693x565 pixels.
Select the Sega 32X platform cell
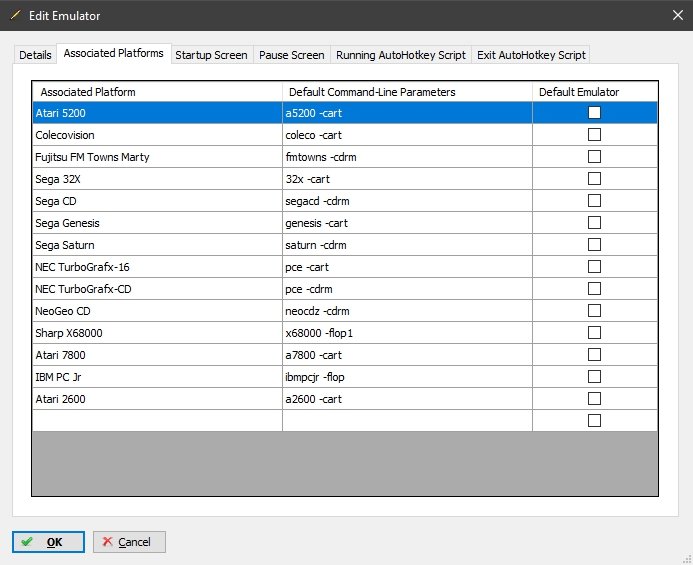point(157,179)
